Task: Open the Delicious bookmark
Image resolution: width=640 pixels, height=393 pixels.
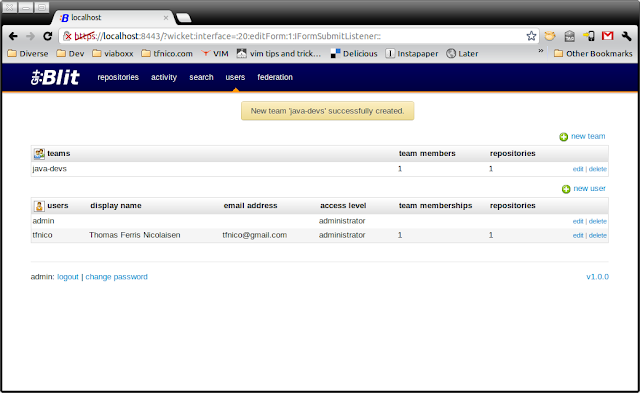Action: click(354, 53)
